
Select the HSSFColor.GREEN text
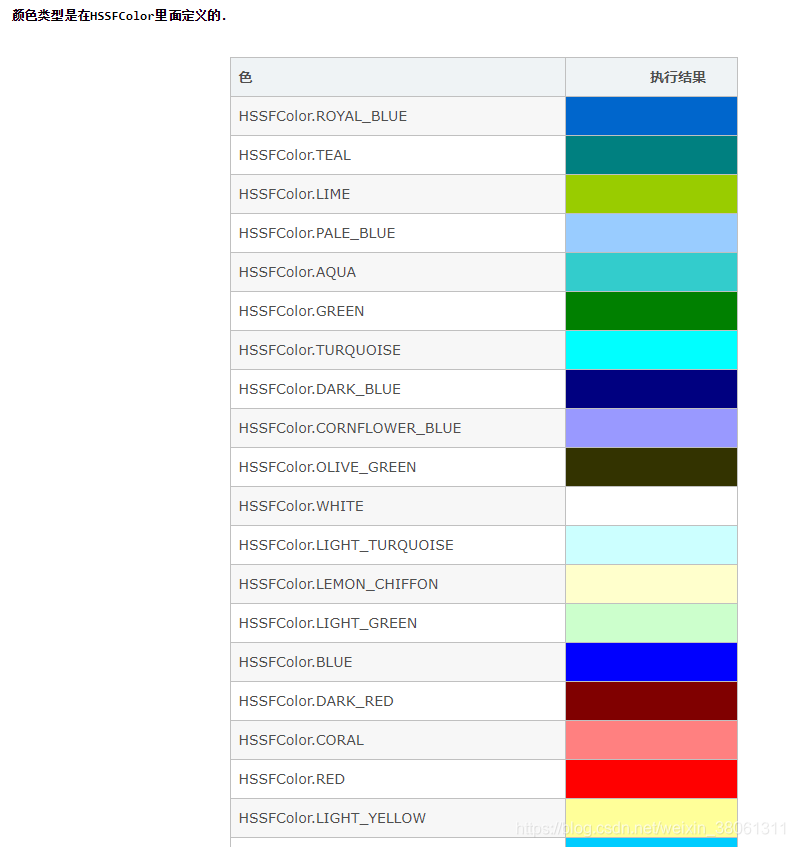[x=301, y=311]
